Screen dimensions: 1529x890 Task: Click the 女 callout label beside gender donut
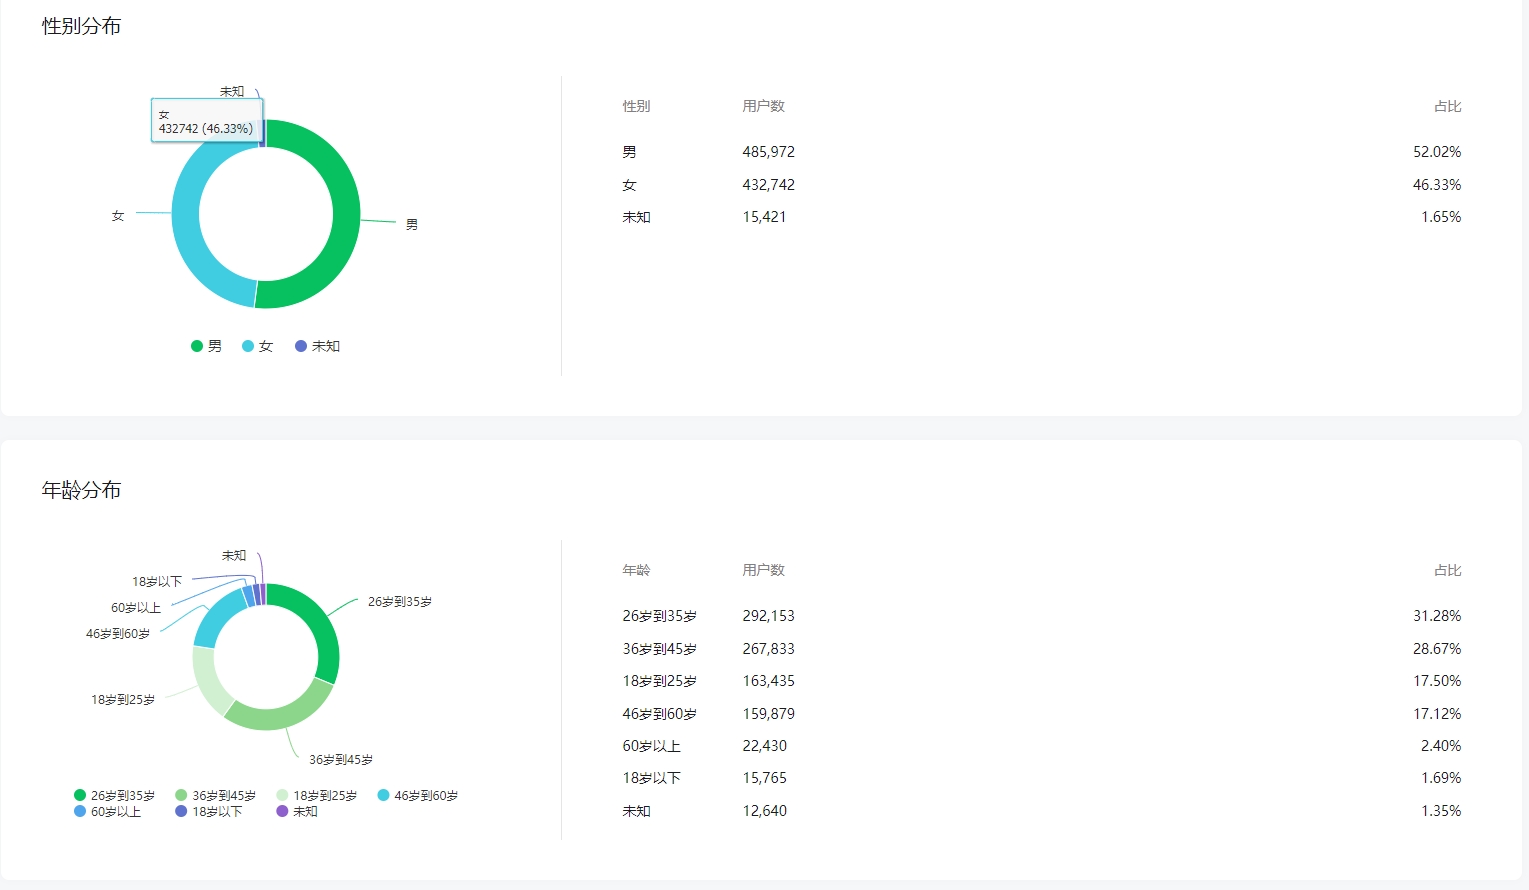pyautogui.click(x=118, y=216)
